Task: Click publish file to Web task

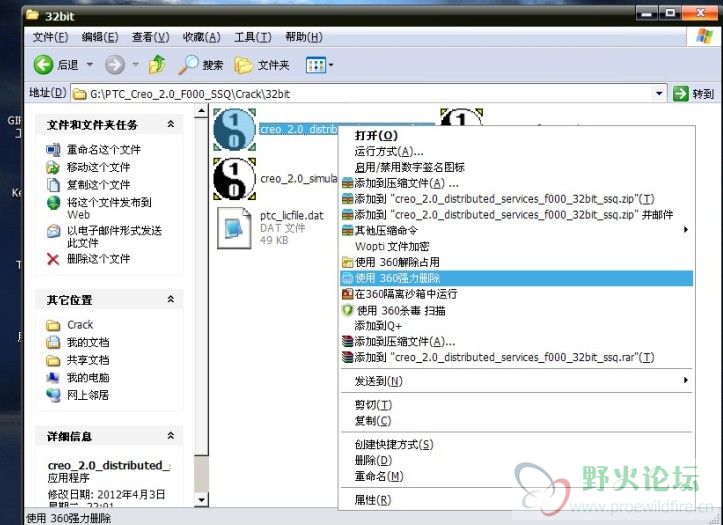Action: click(x=109, y=208)
